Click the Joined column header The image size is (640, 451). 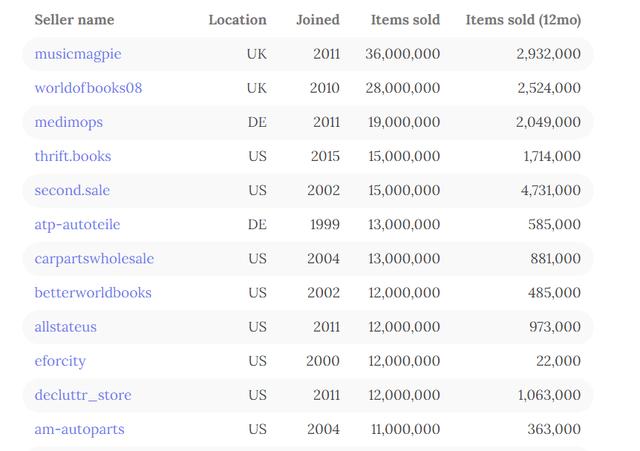click(x=318, y=20)
